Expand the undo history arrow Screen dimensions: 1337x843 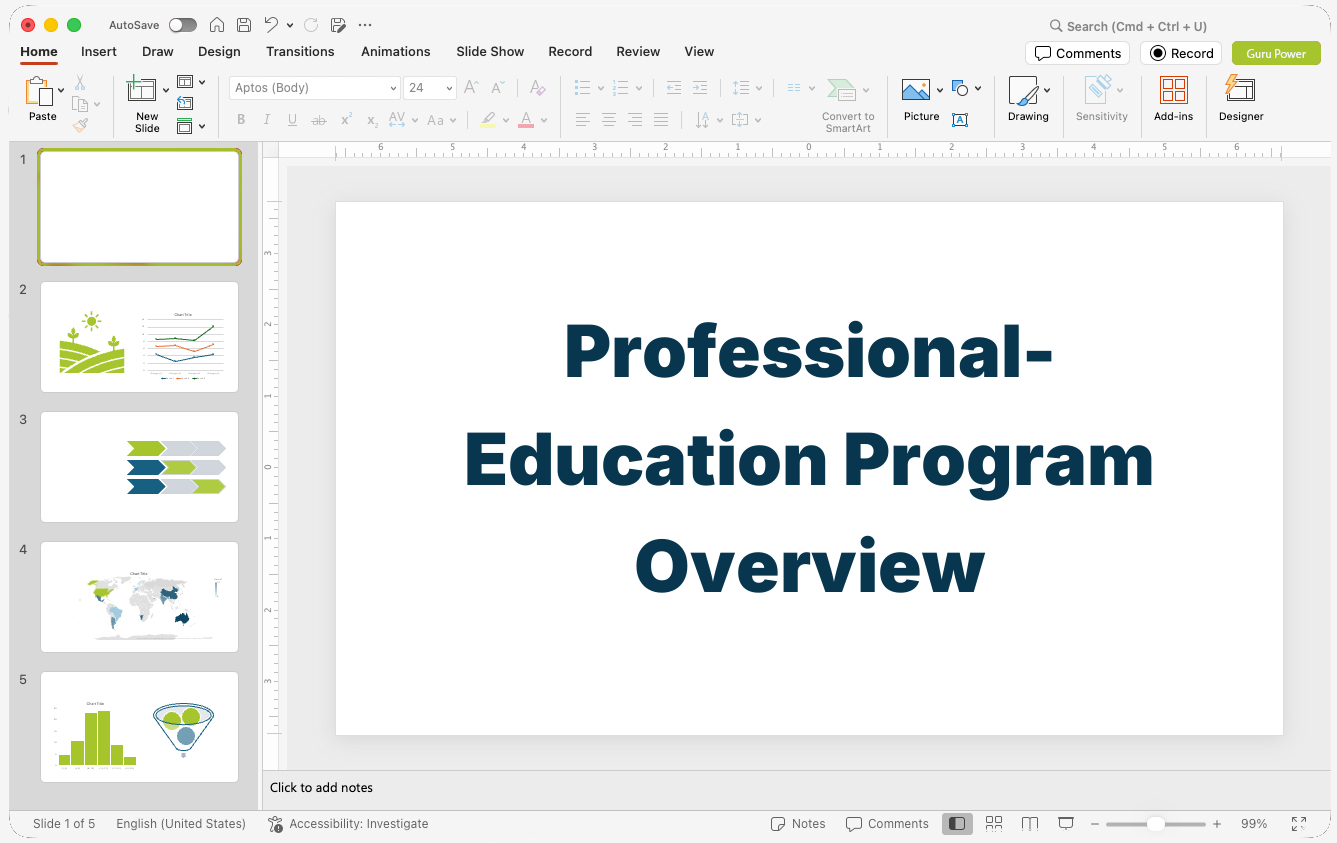pyautogui.click(x=290, y=25)
